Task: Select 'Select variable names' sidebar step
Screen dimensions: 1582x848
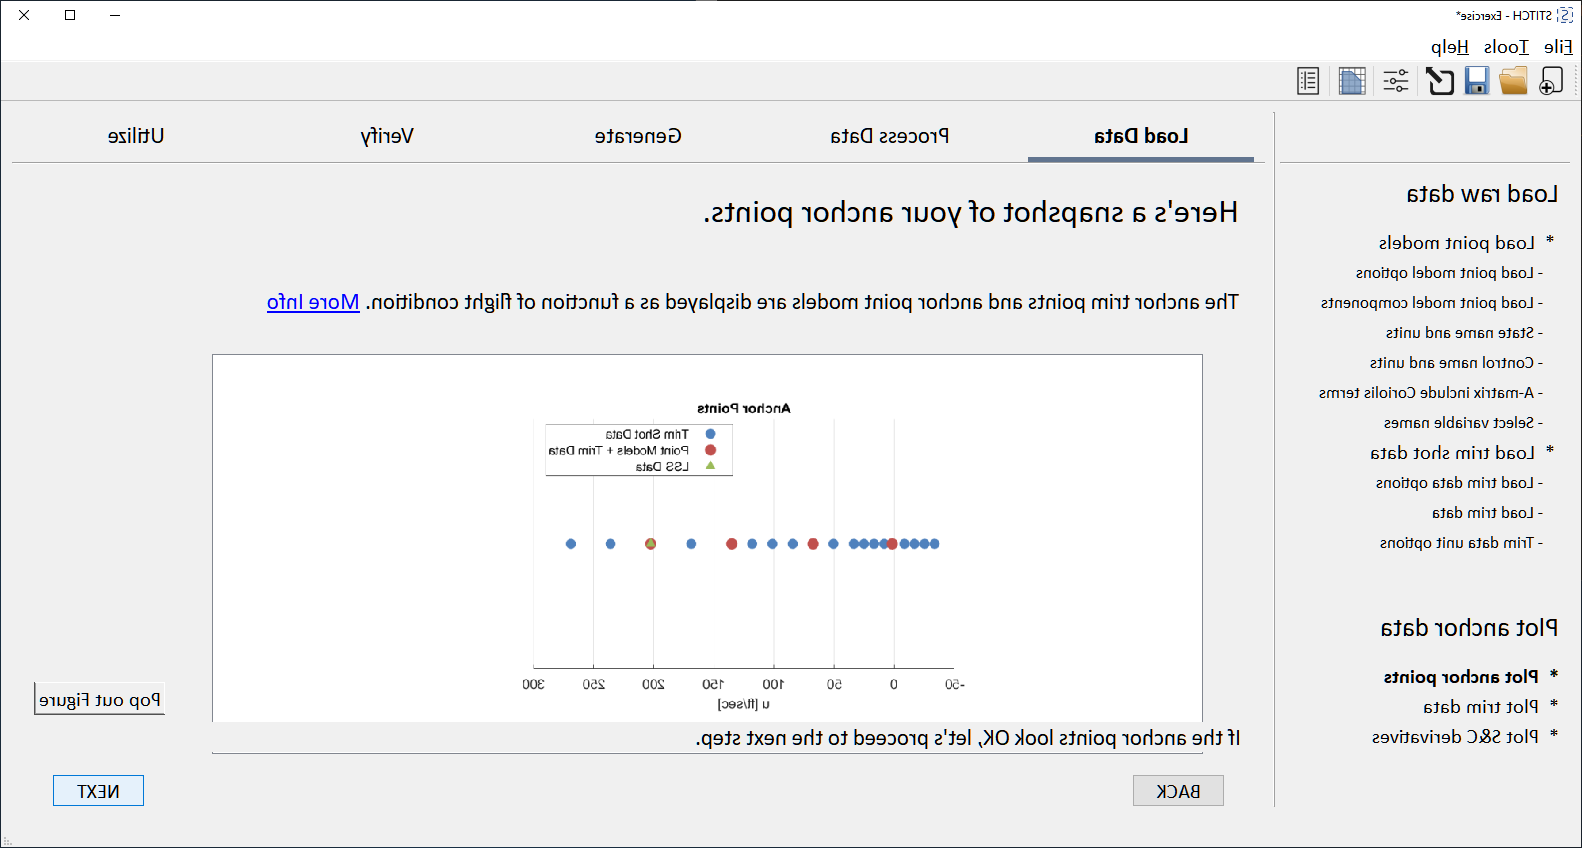Action: [x=1463, y=423]
